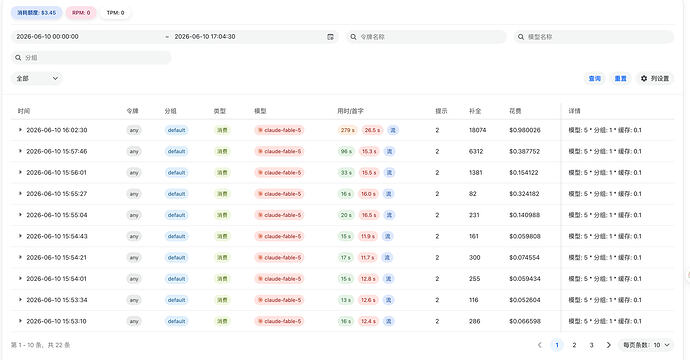Viewport: 690px width, 360px height.
Task: Click the 用时/首字 column header
Action: click(x=350, y=111)
